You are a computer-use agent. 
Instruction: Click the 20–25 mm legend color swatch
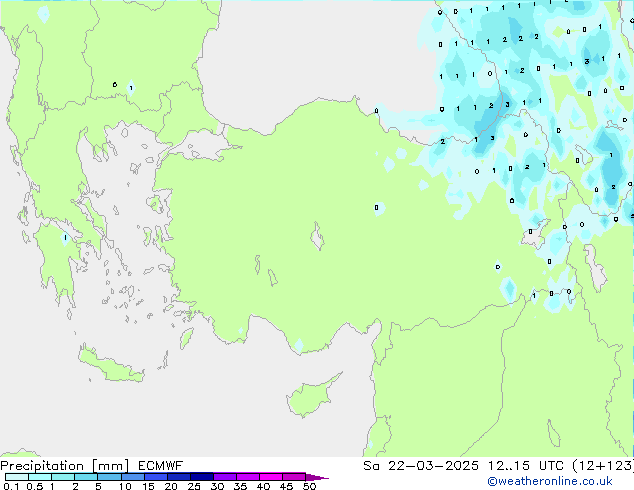click(x=178, y=477)
